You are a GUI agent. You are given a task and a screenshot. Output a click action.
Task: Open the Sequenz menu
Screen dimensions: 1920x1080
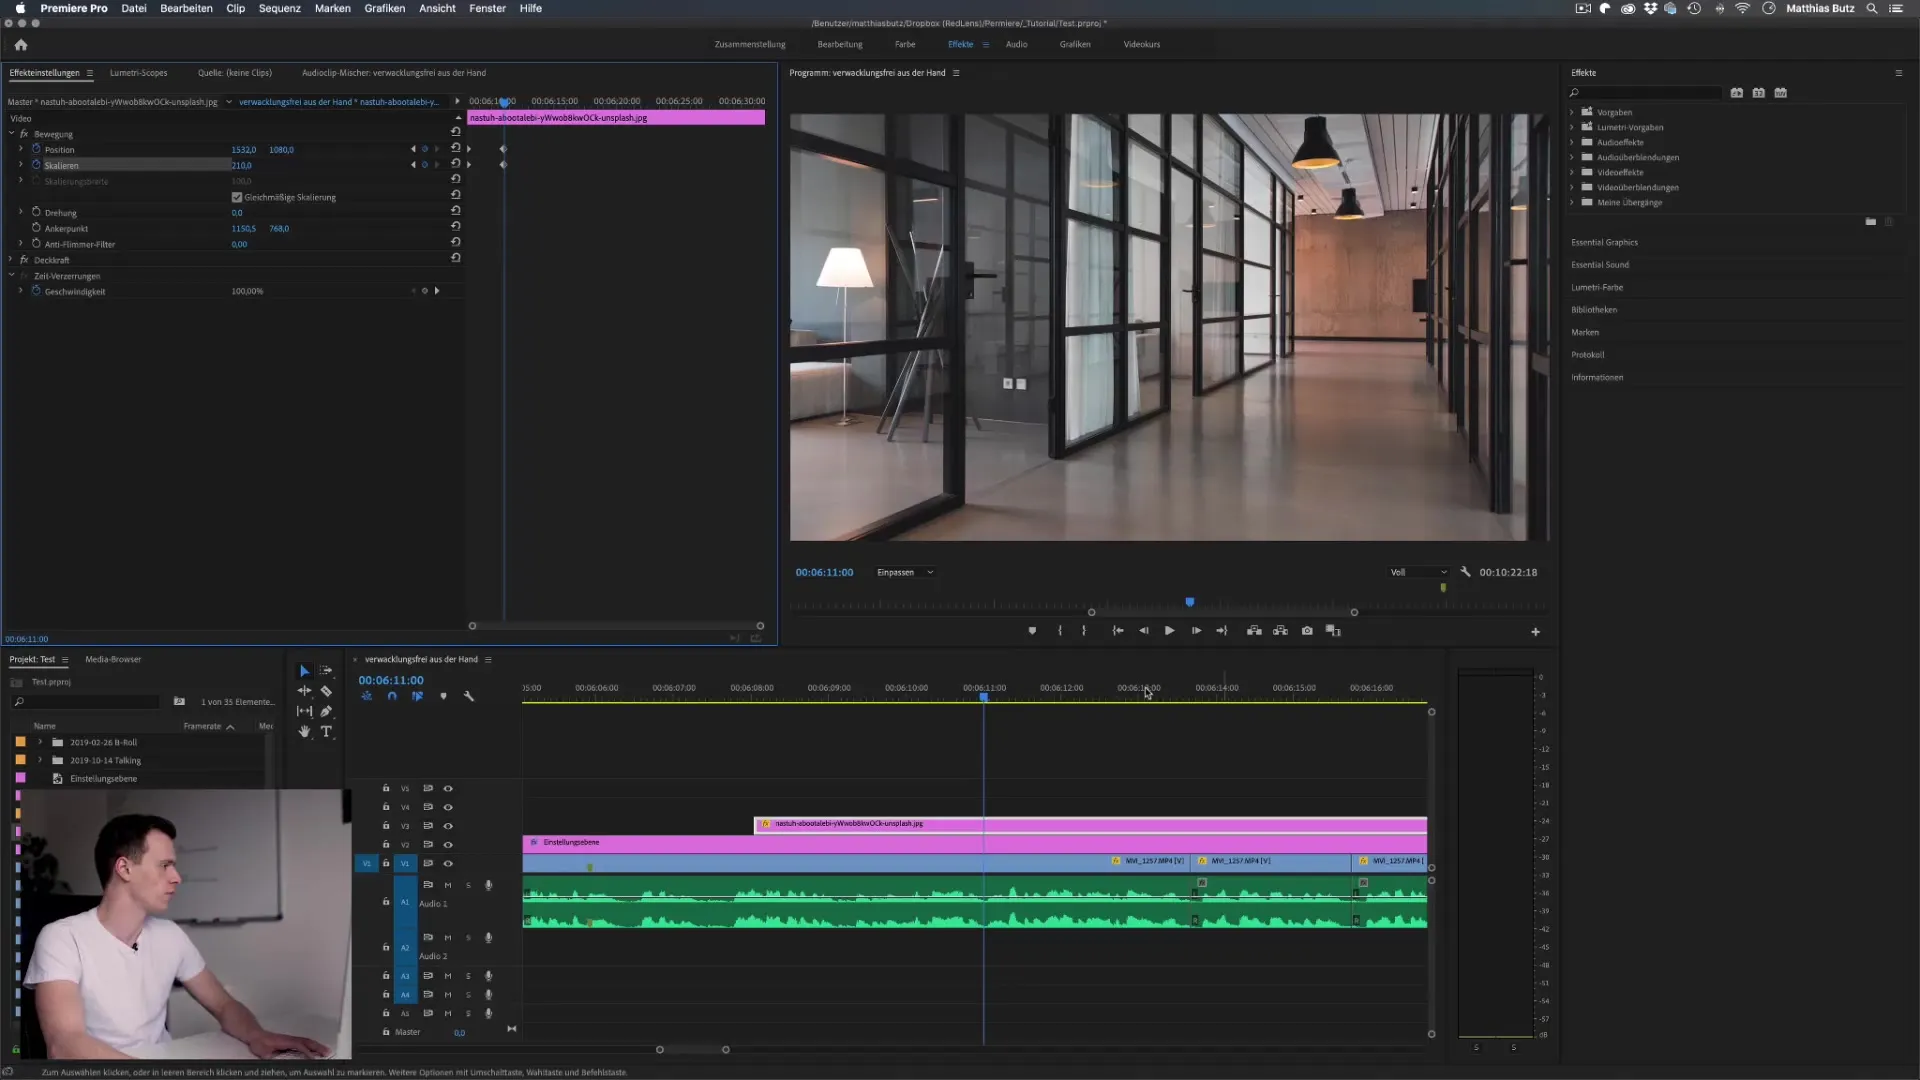pyautogui.click(x=279, y=8)
